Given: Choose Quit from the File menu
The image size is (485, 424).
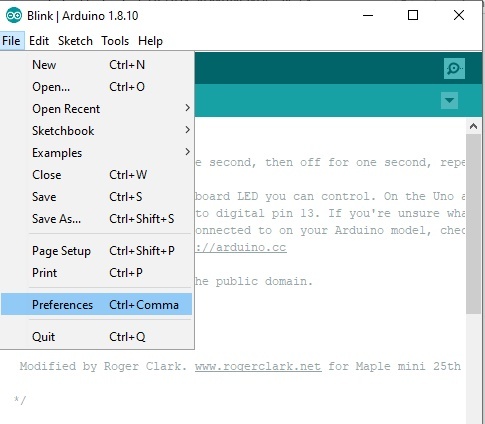Looking at the screenshot, I should click(97, 337).
